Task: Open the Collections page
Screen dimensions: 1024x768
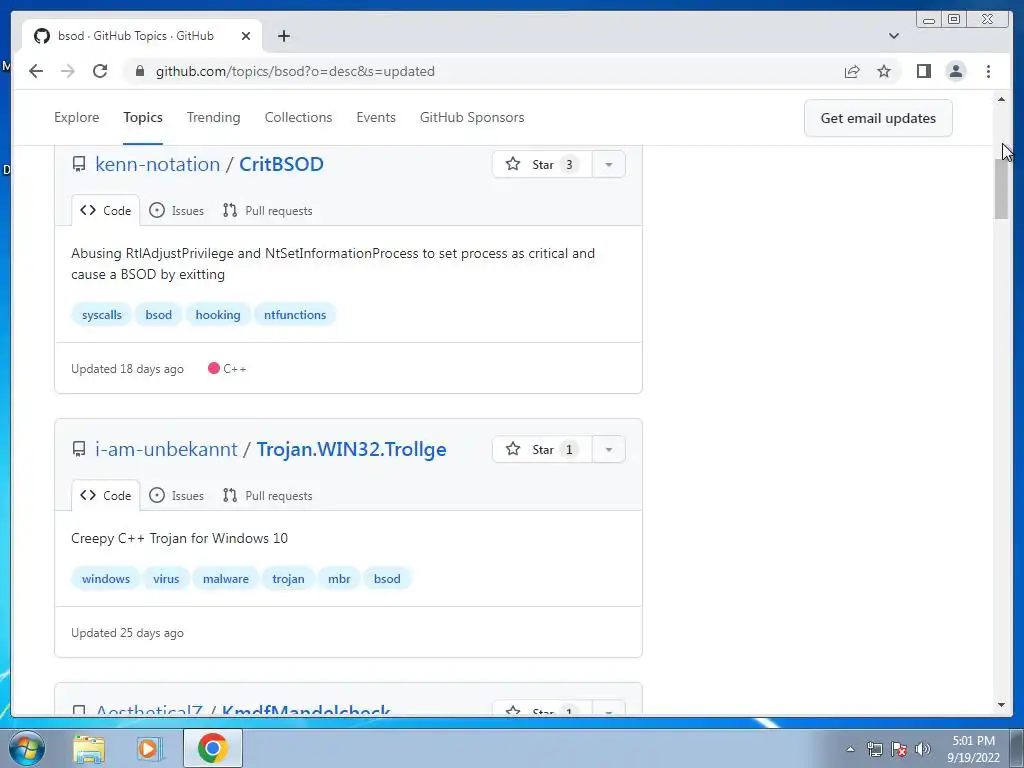Action: 298,118
